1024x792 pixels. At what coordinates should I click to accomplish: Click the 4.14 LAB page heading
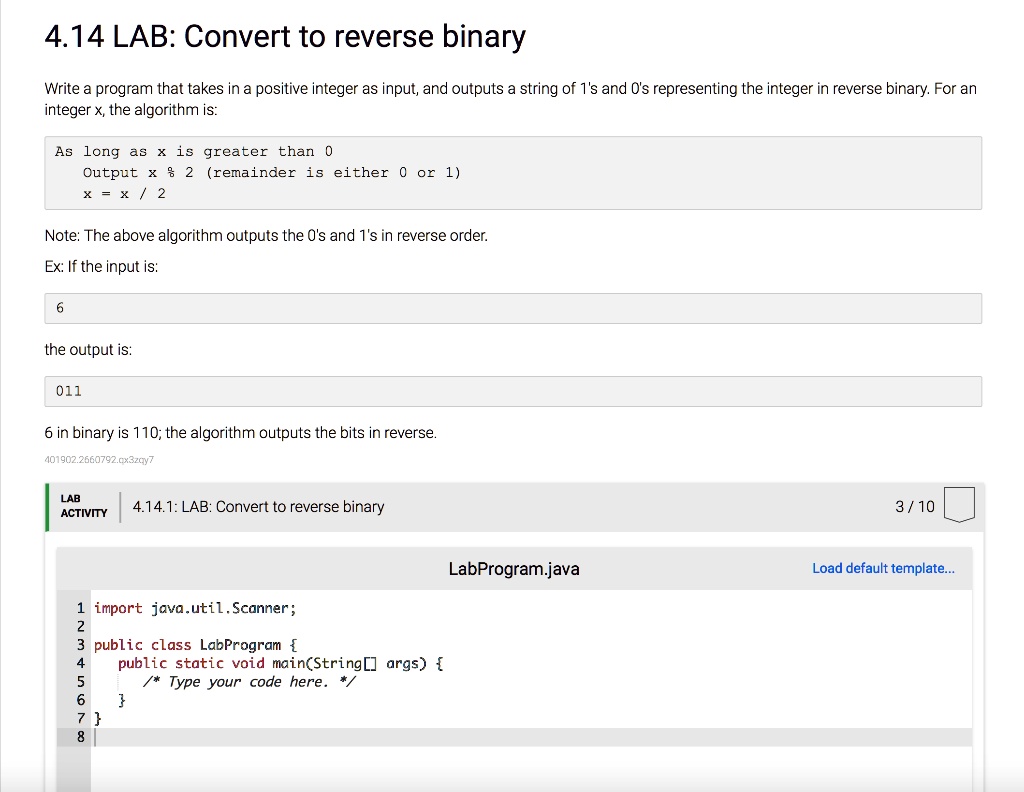(285, 36)
